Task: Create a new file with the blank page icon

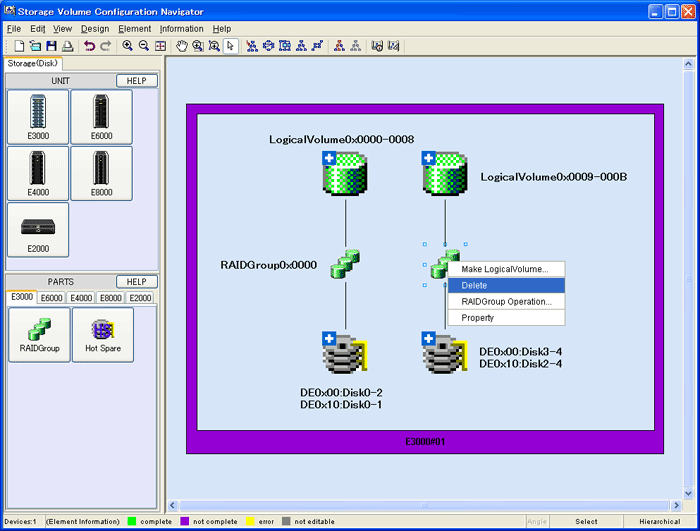Action: (x=19, y=46)
